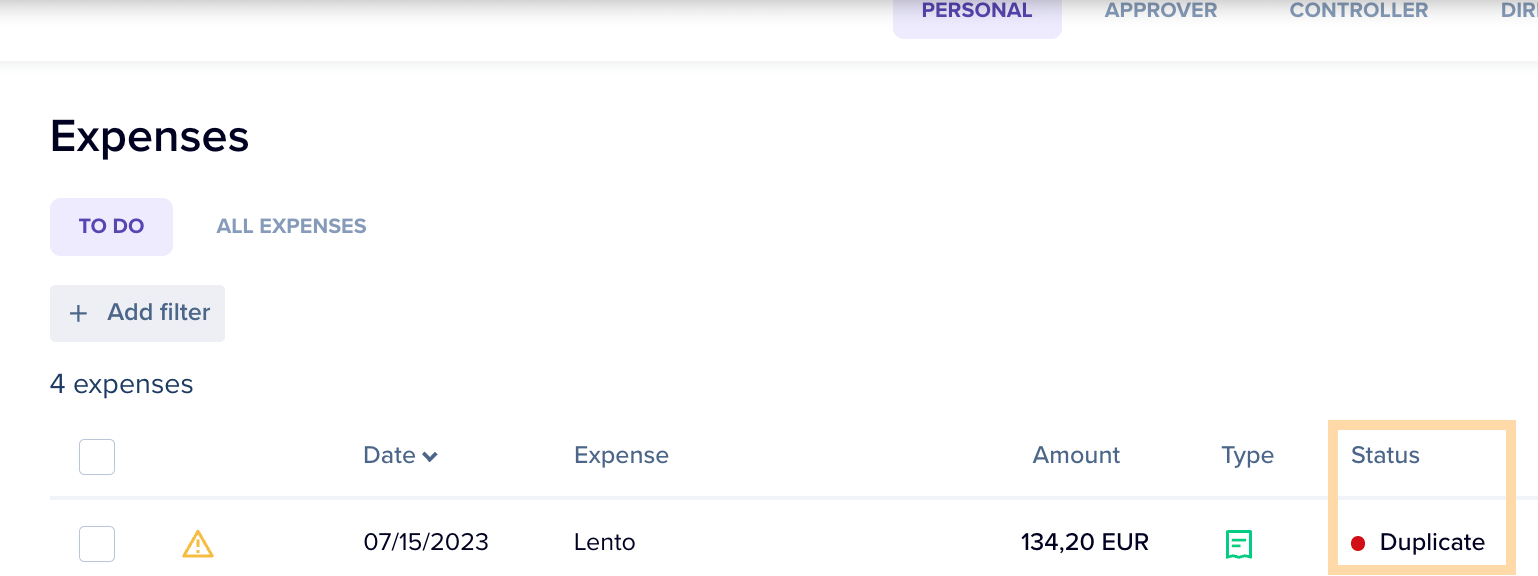Click the Amount column header
The height and width of the screenshot is (576, 1538).
[1076, 456]
